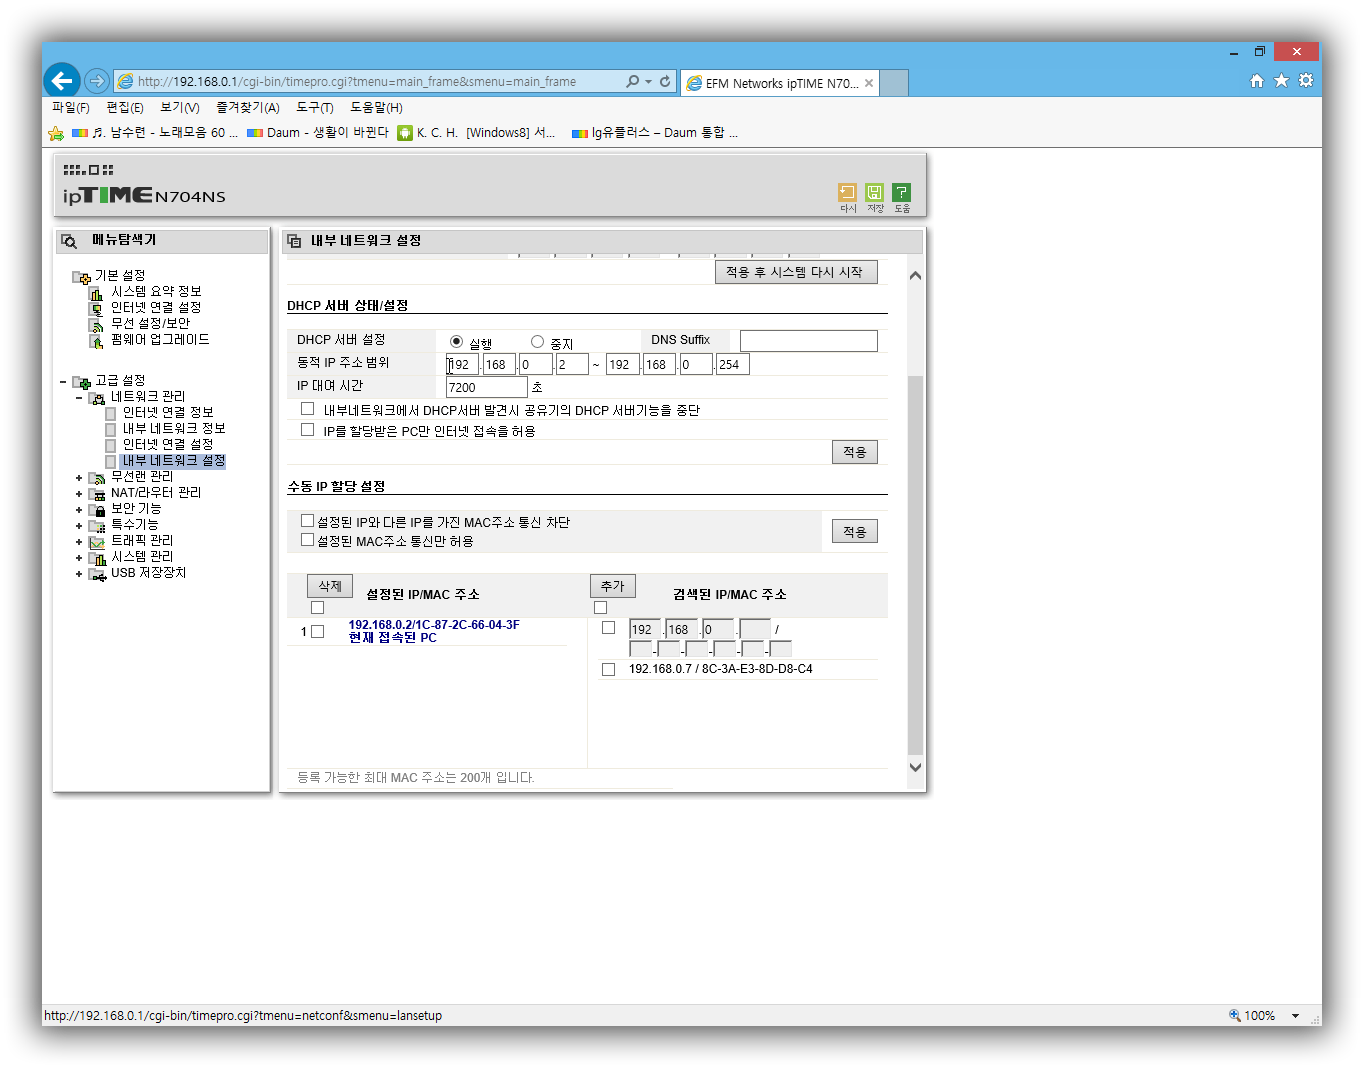
Task: Collapse the 고급 설정 tree node
Action: click(63, 382)
